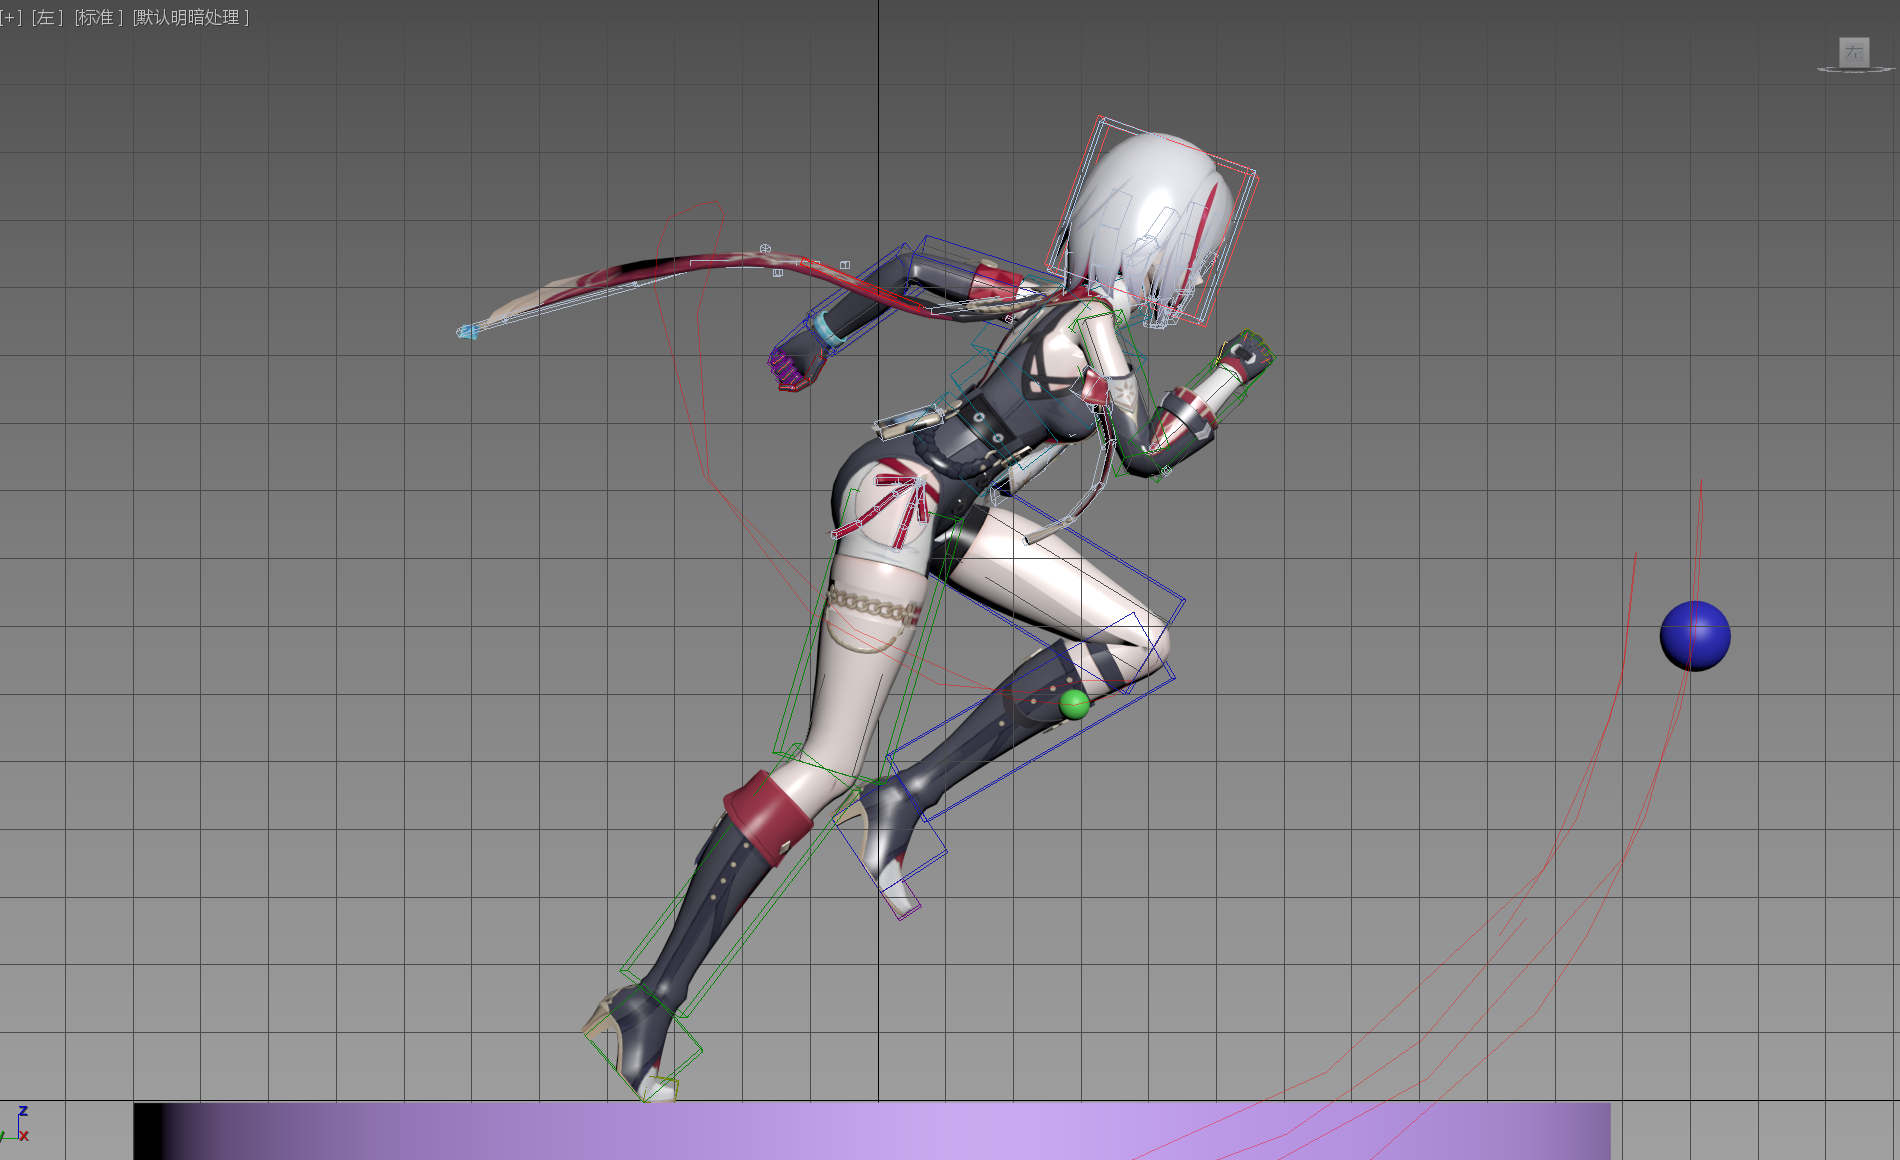Click the ViewCube 左 face
The width and height of the screenshot is (1900, 1160).
tap(1854, 52)
